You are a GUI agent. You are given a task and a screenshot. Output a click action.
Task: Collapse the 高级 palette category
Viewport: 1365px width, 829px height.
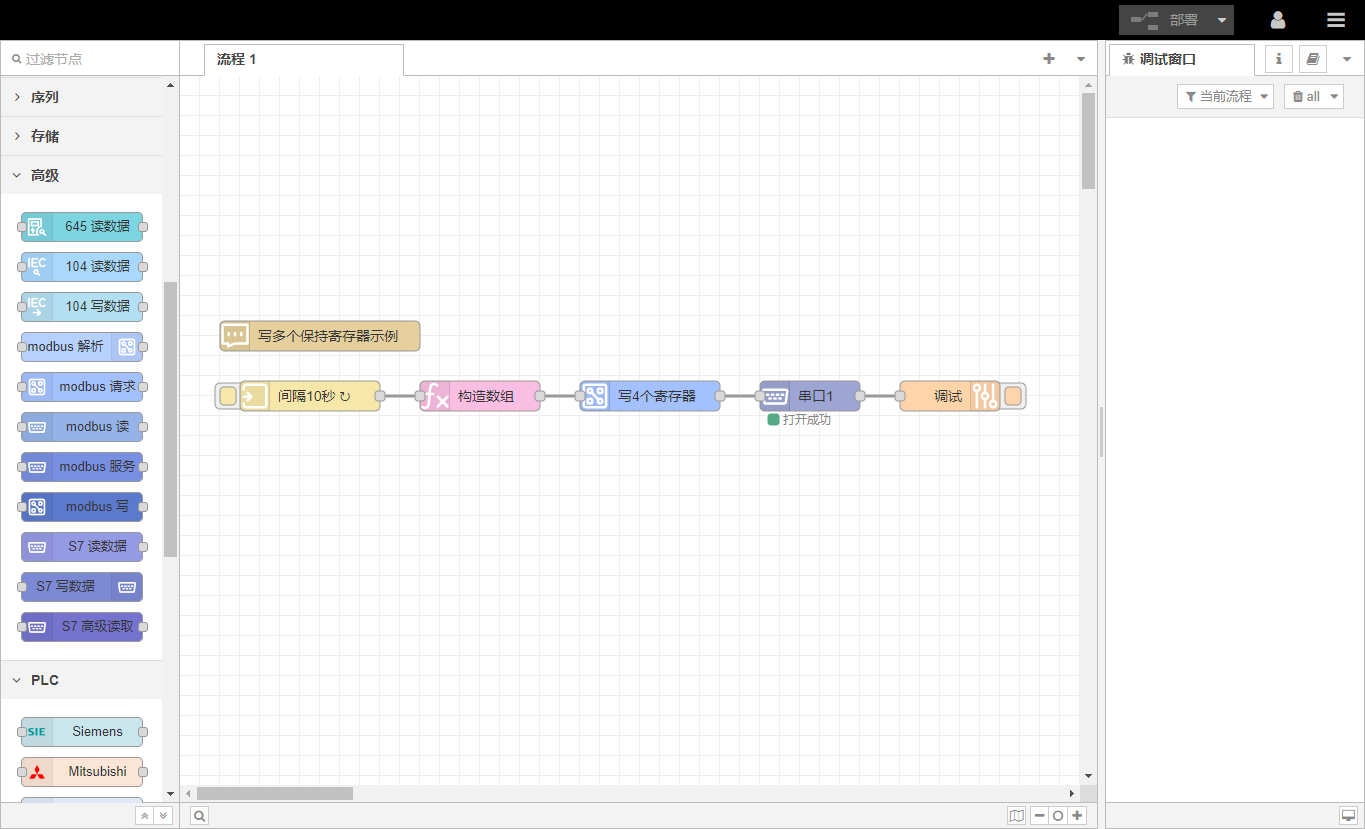click(x=45, y=175)
